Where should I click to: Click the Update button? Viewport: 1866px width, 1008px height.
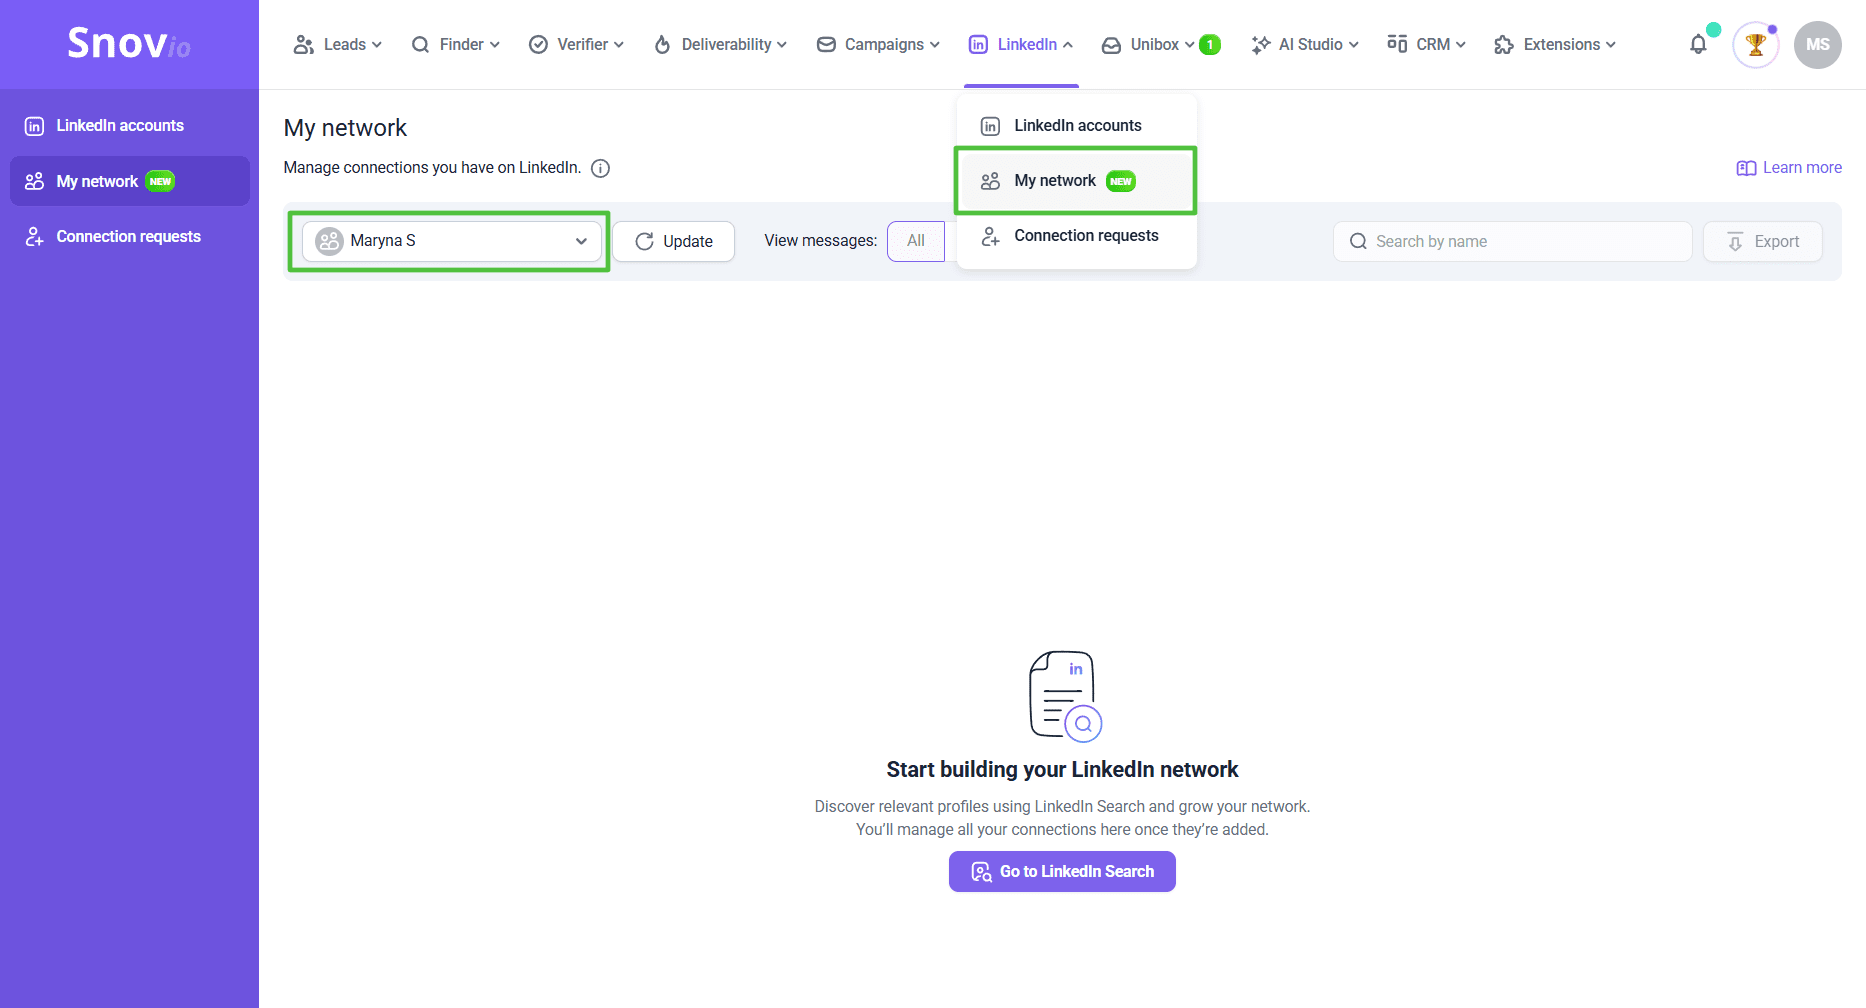(x=674, y=242)
